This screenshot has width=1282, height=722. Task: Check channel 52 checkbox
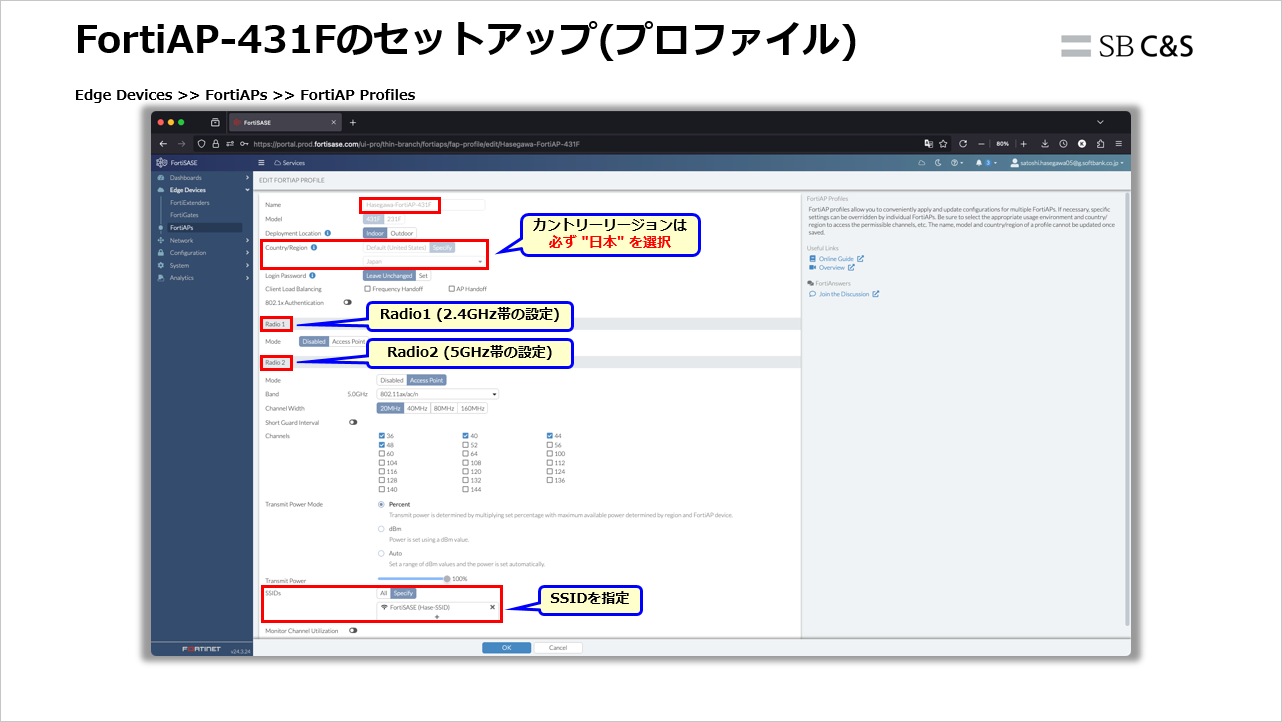click(x=466, y=445)
